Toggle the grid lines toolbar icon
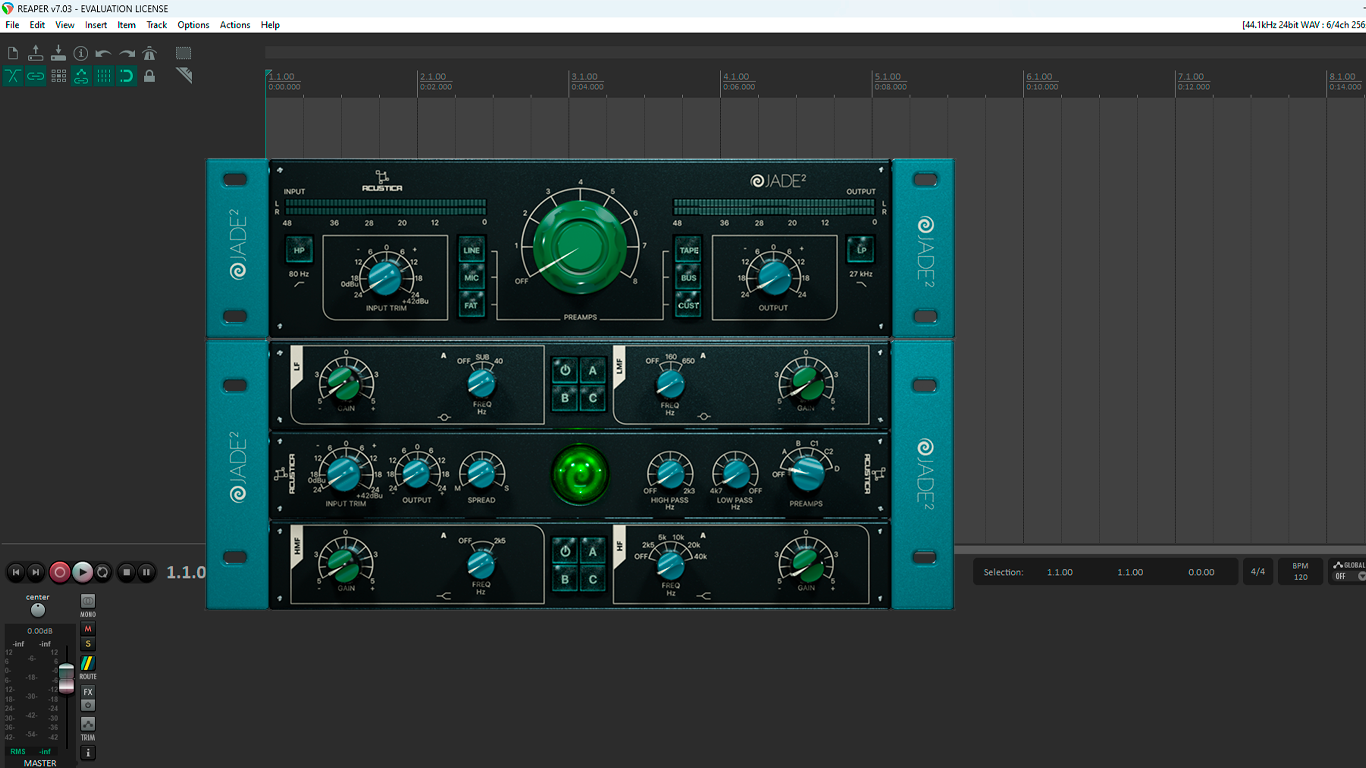 click(x=104, y=76)
